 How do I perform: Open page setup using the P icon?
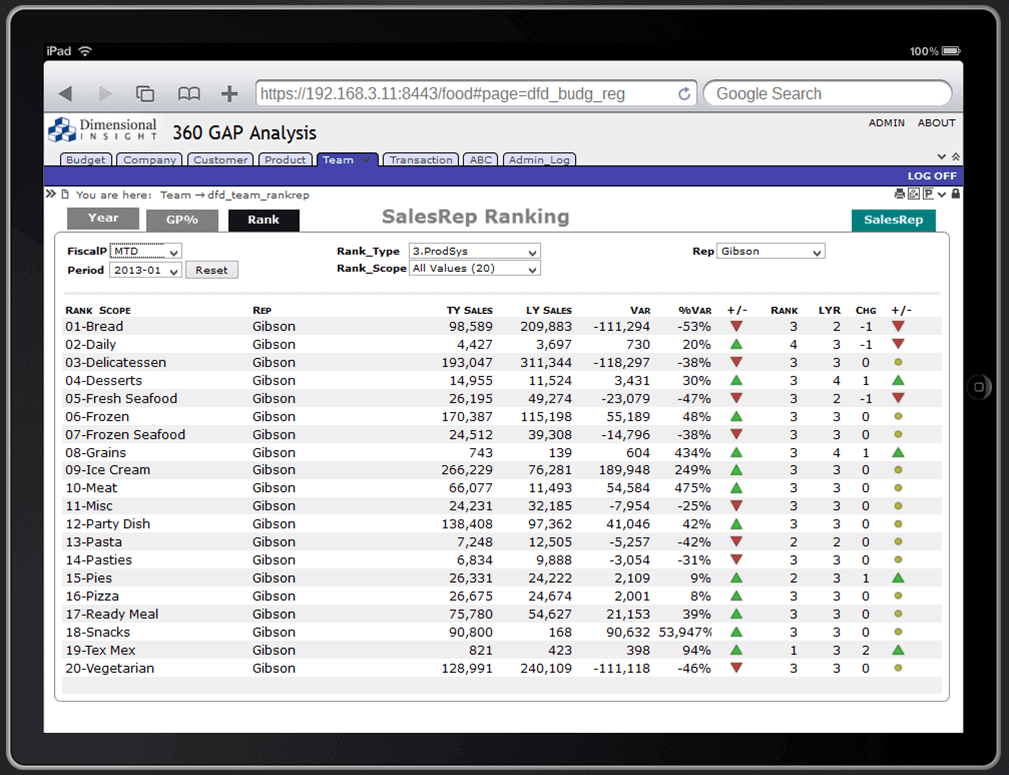pyautogui.click(x=928, y=193)
